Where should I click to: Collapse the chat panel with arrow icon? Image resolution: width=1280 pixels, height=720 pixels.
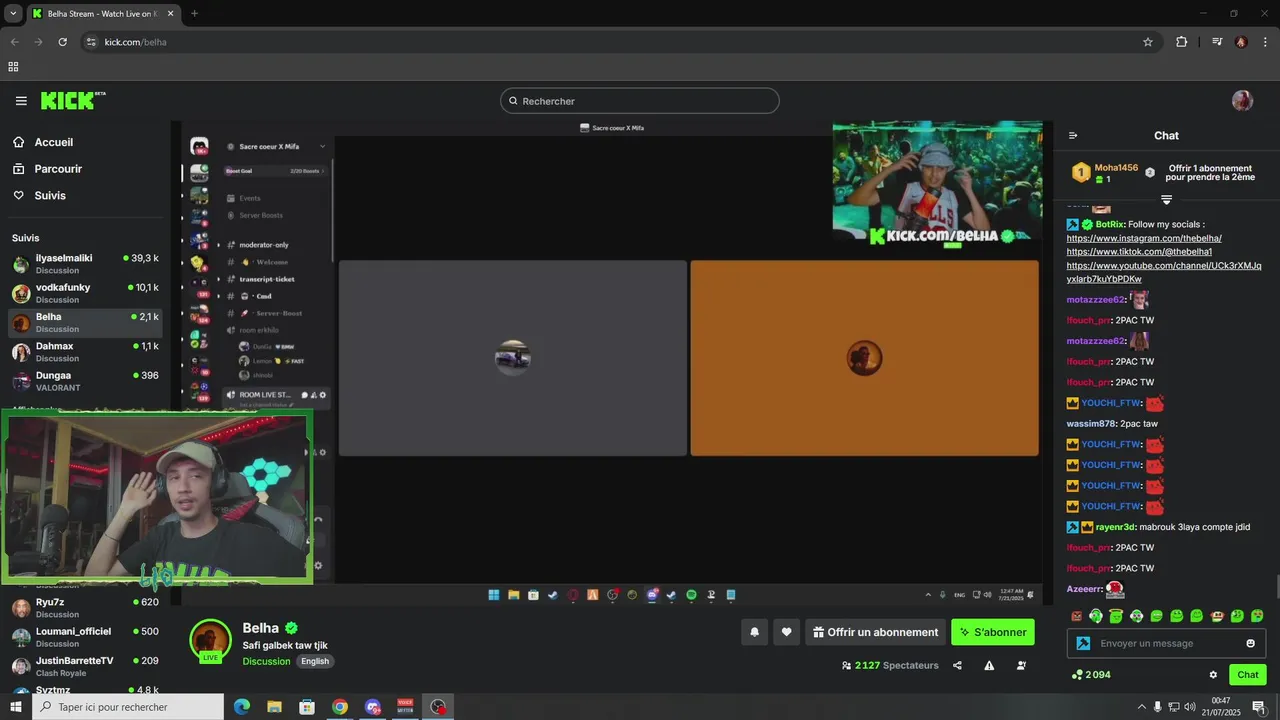tap(1073, 136)
